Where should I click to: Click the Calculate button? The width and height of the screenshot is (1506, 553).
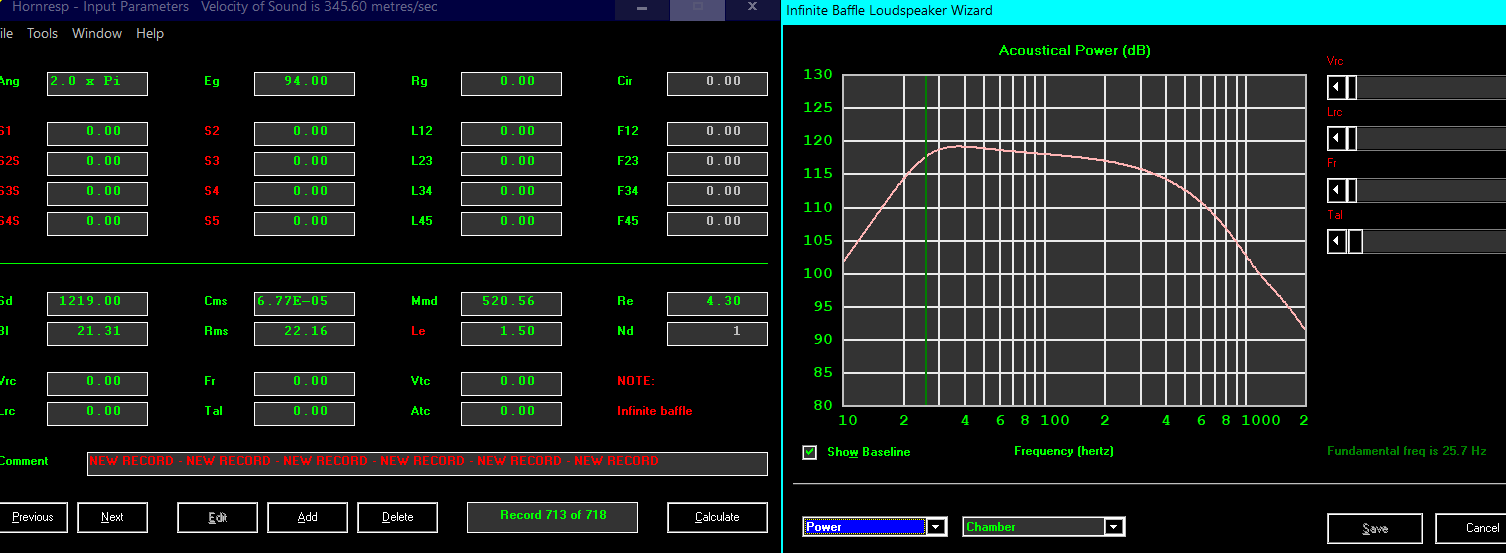717,517
